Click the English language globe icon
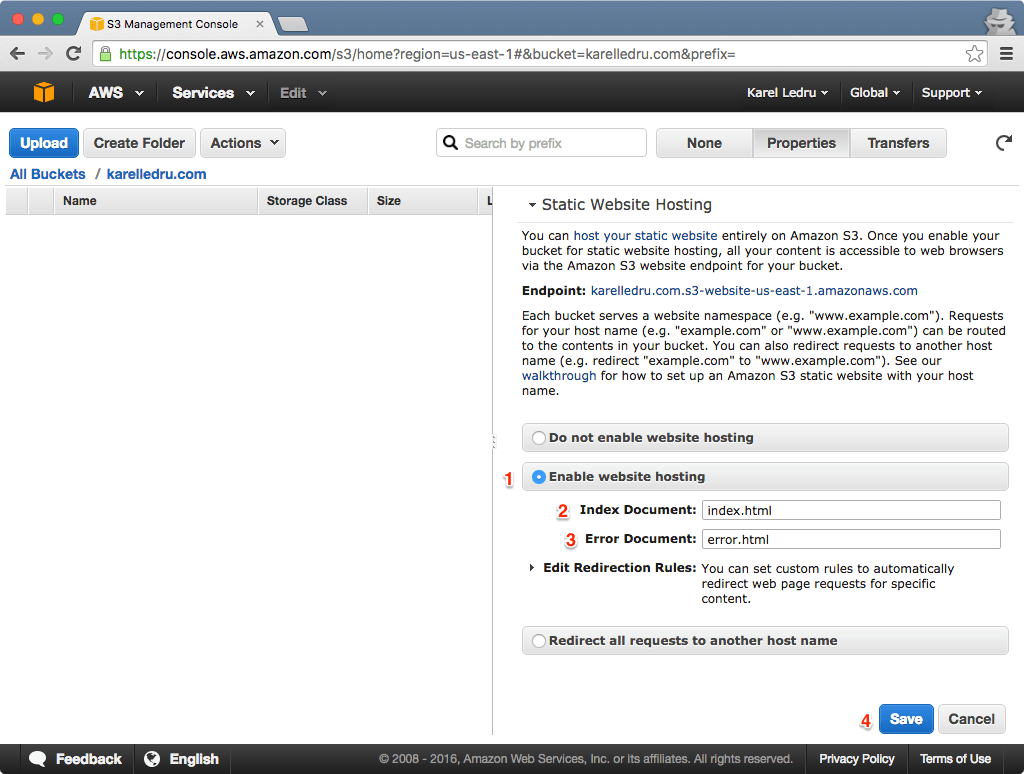1024x774 pixels. pyautogui.click(x=153, y=758)
